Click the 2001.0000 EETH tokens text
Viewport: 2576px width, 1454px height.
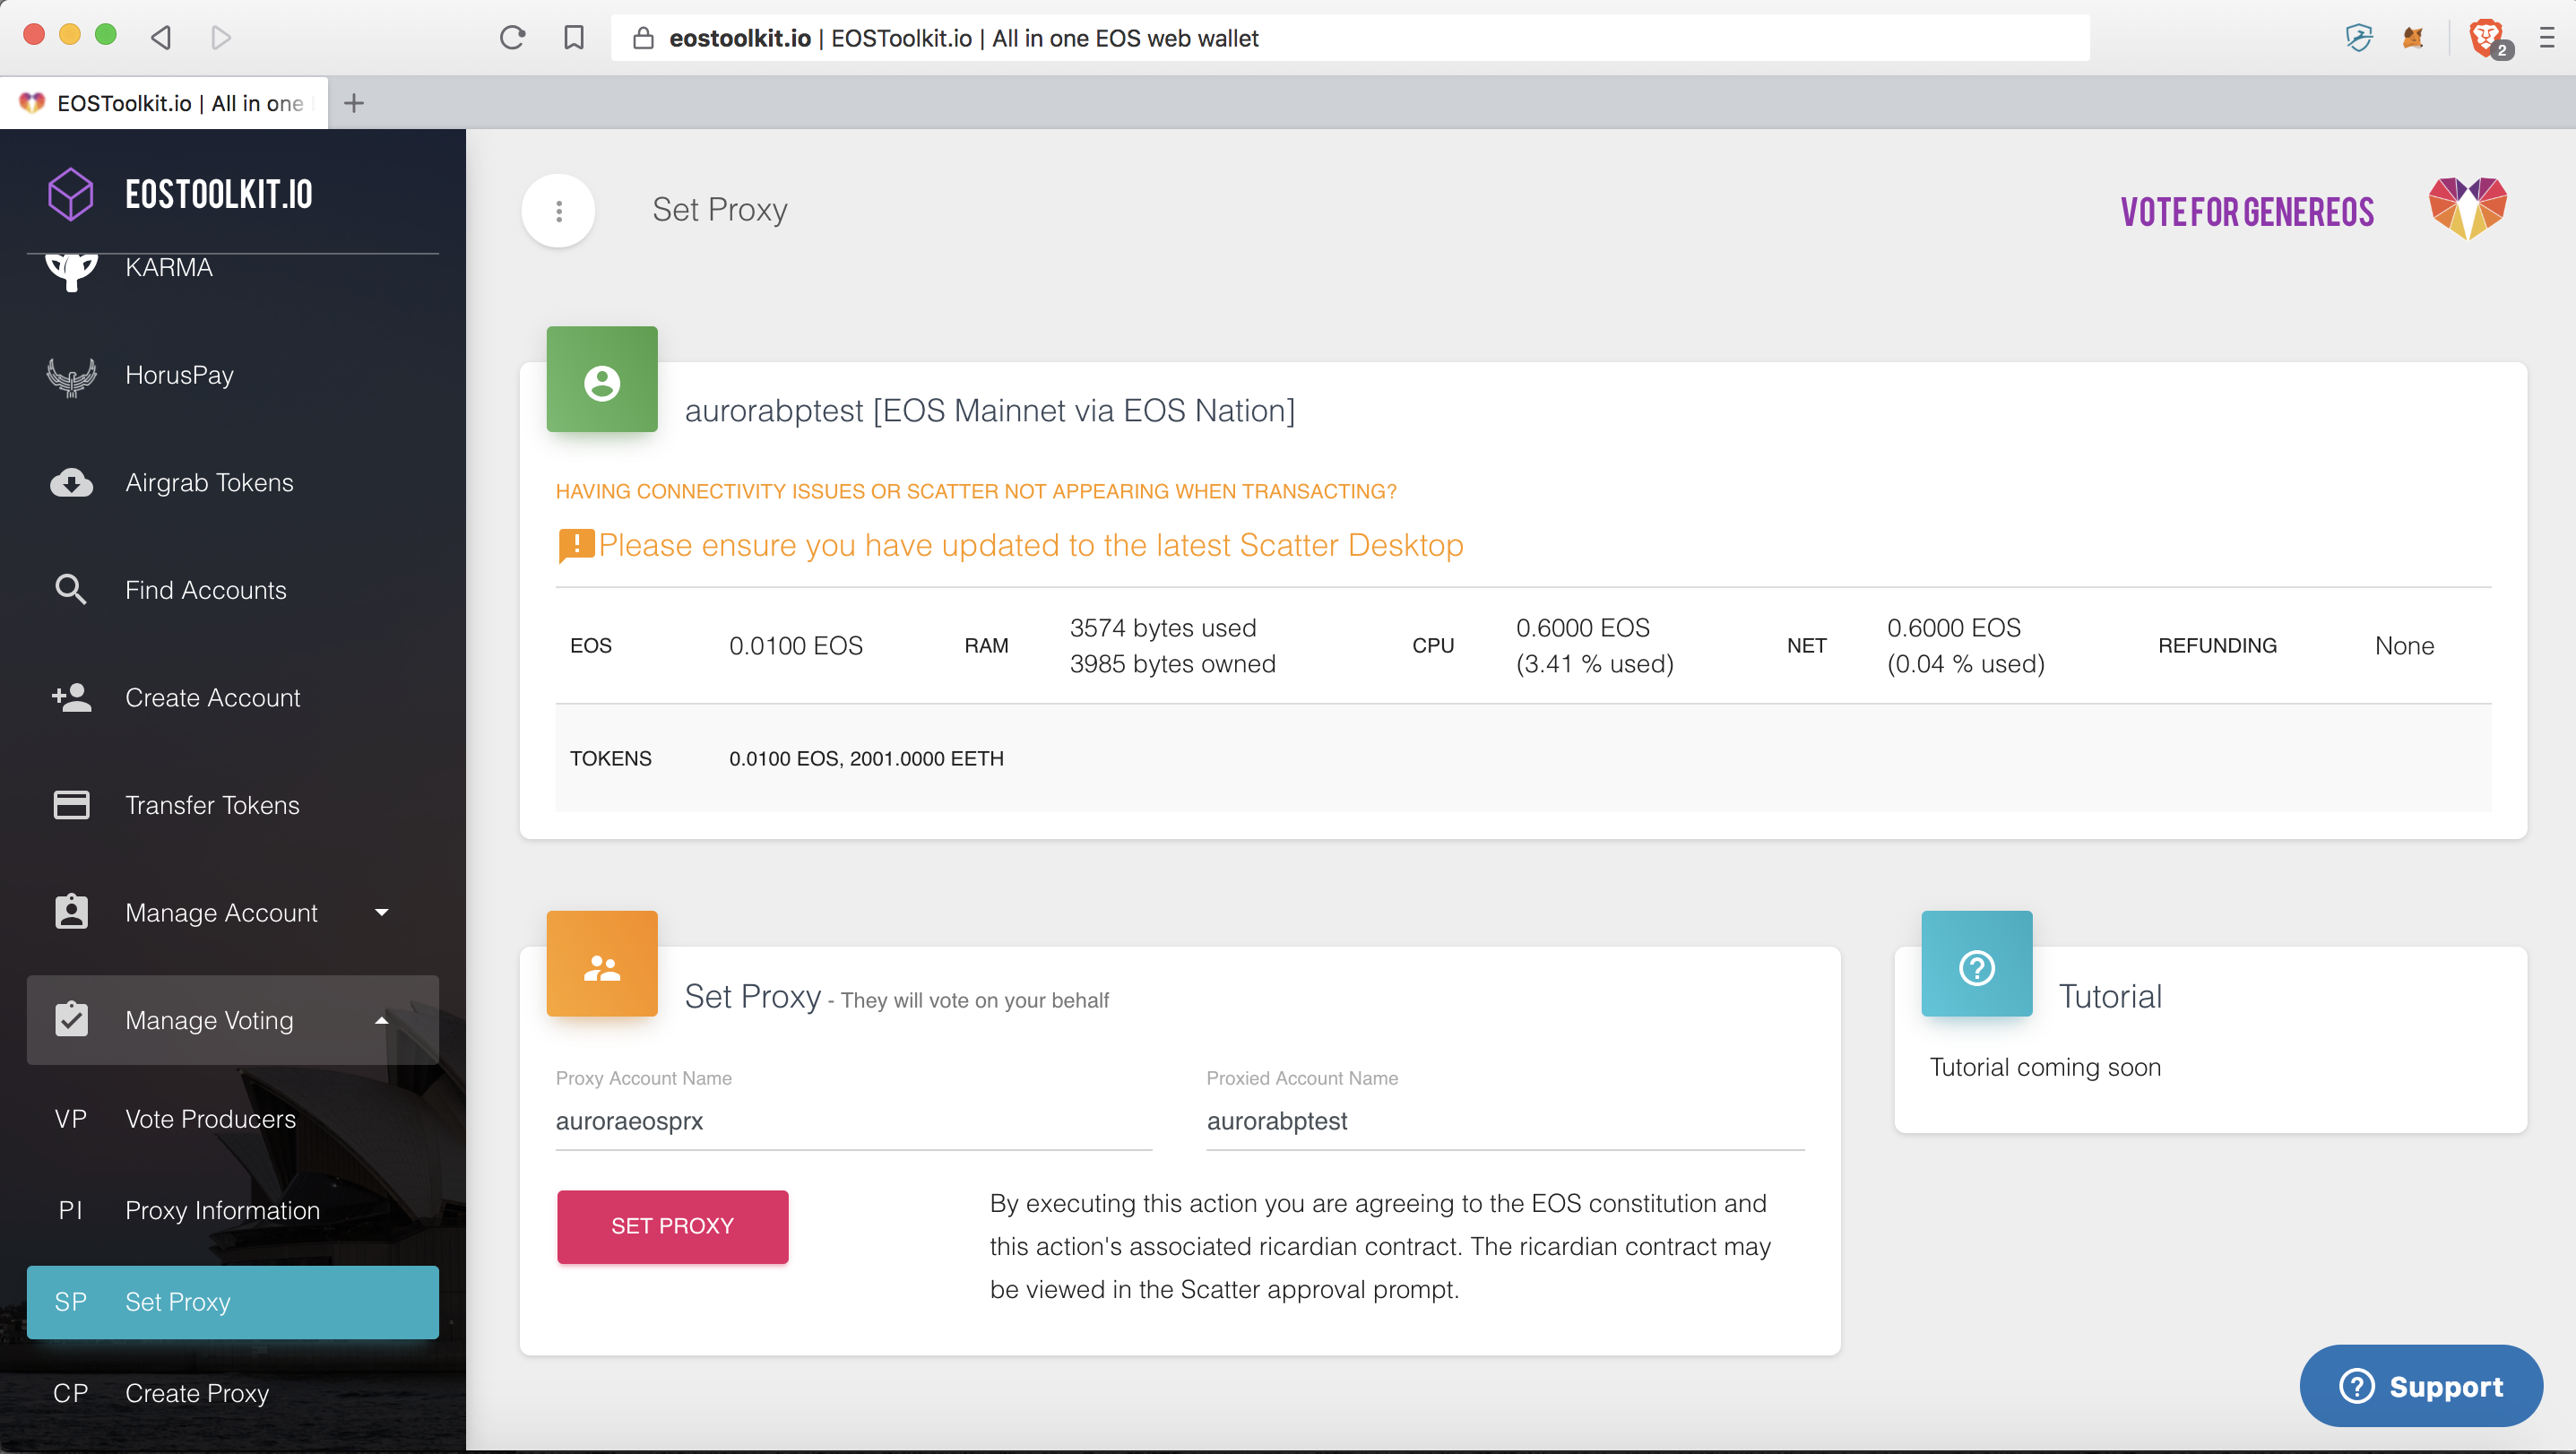927,758
